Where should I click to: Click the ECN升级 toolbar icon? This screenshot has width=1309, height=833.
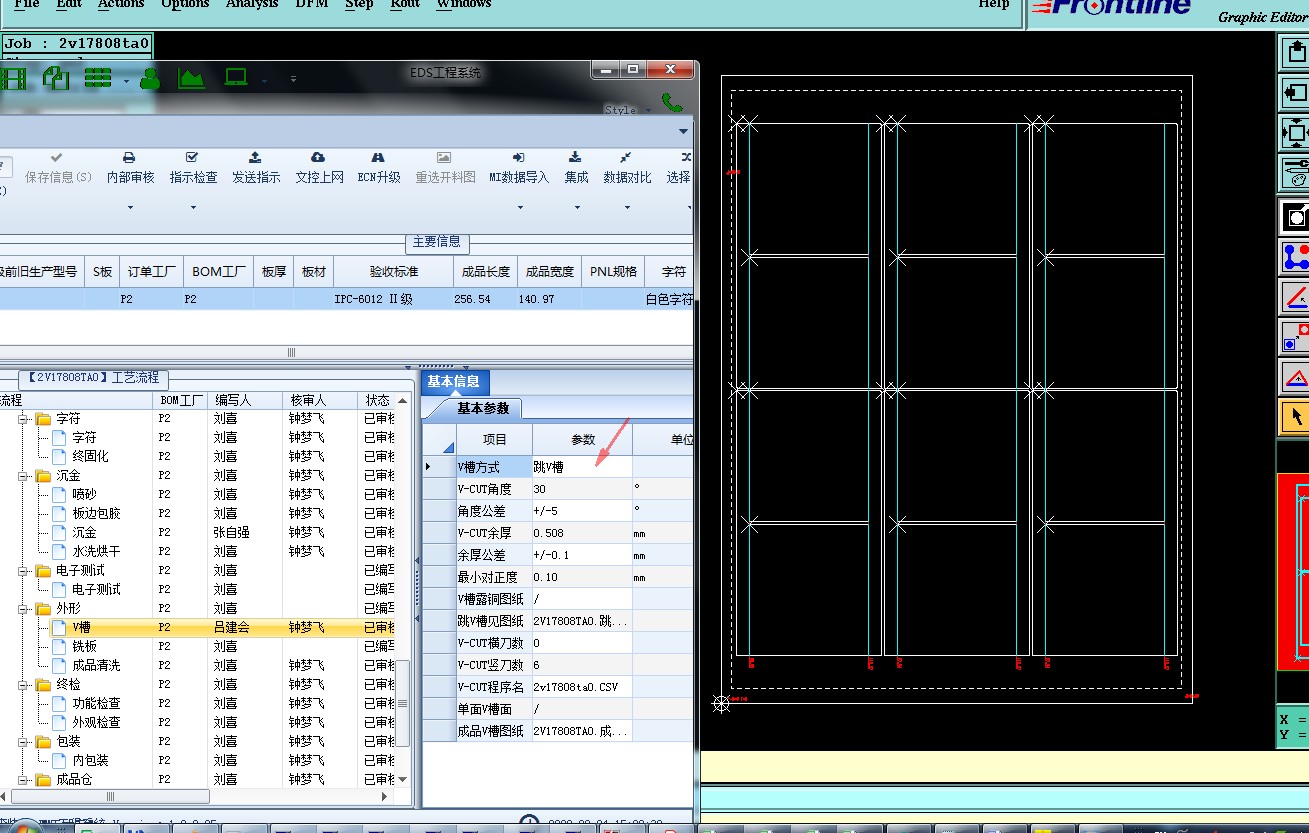378,158
